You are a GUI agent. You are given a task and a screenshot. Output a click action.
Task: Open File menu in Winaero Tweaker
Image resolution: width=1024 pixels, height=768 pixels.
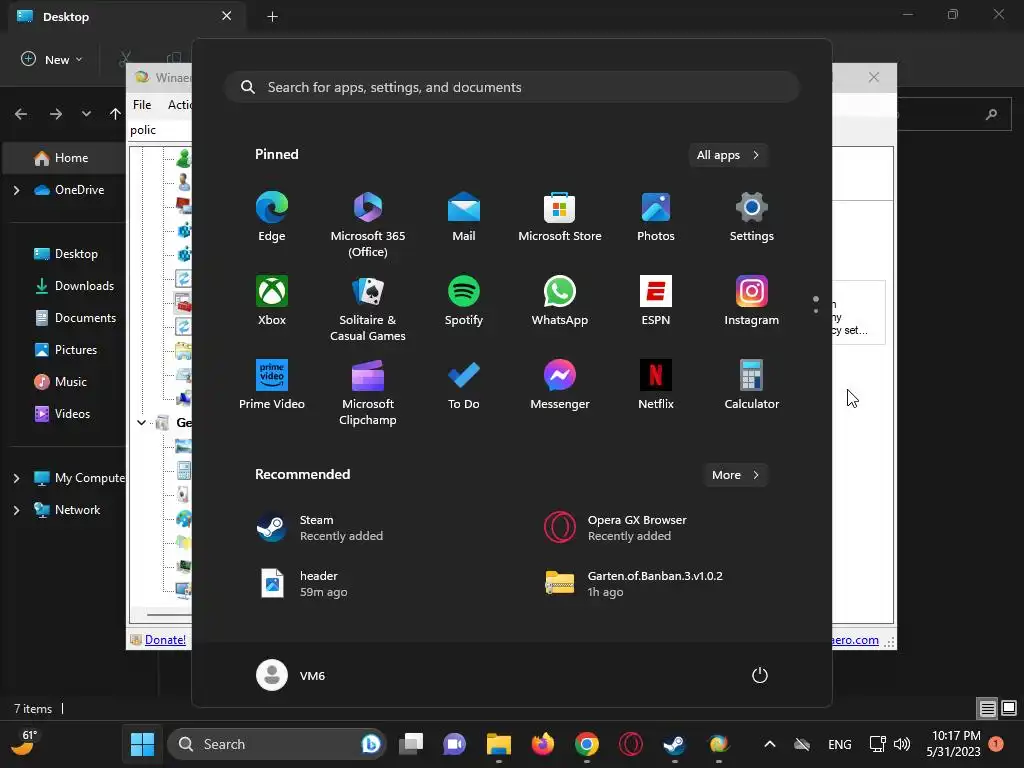(x=142, y=104)
